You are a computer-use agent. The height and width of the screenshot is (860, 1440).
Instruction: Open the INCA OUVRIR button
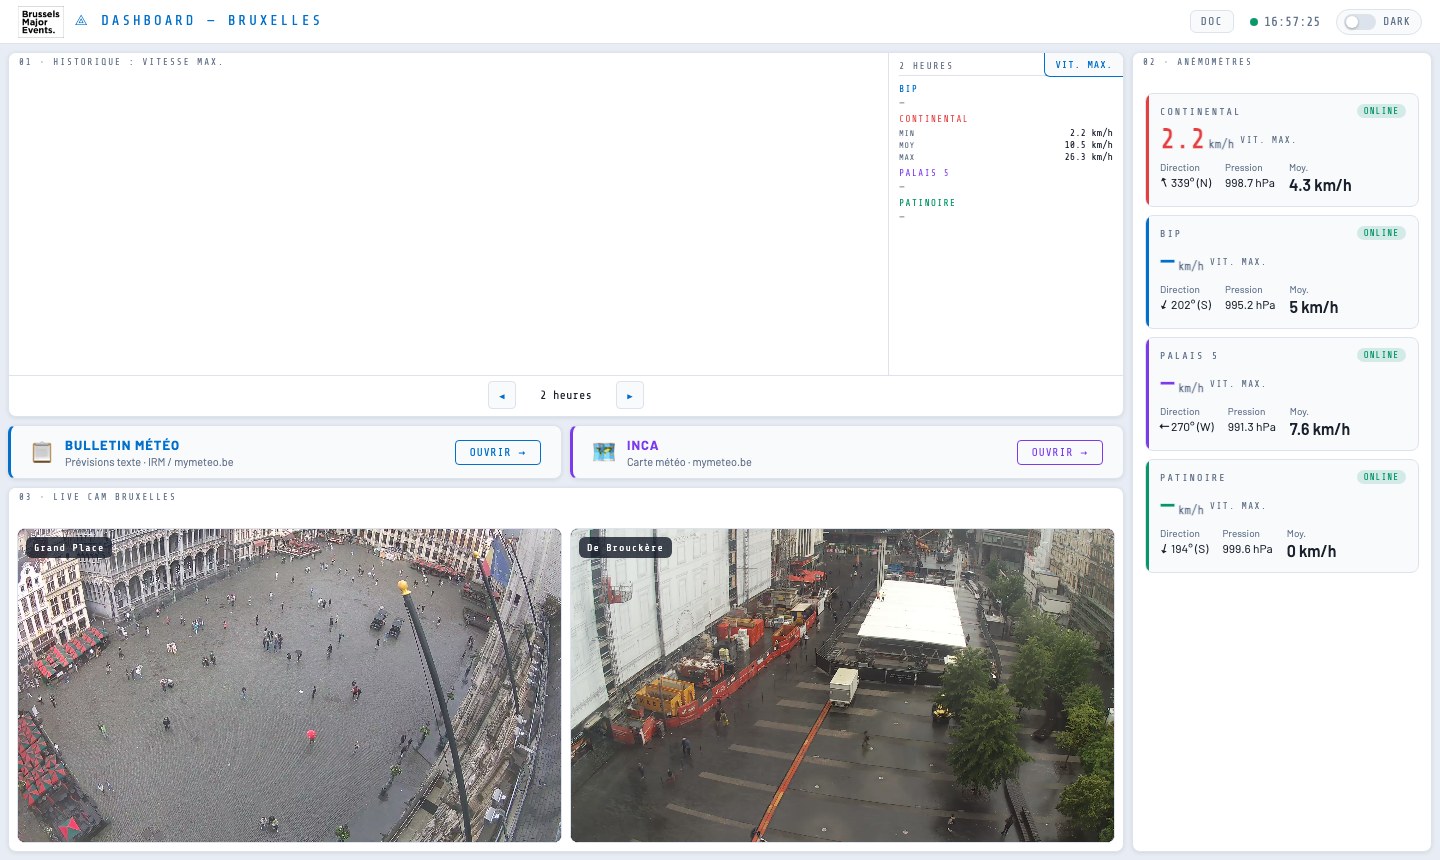click(1059, 452)
